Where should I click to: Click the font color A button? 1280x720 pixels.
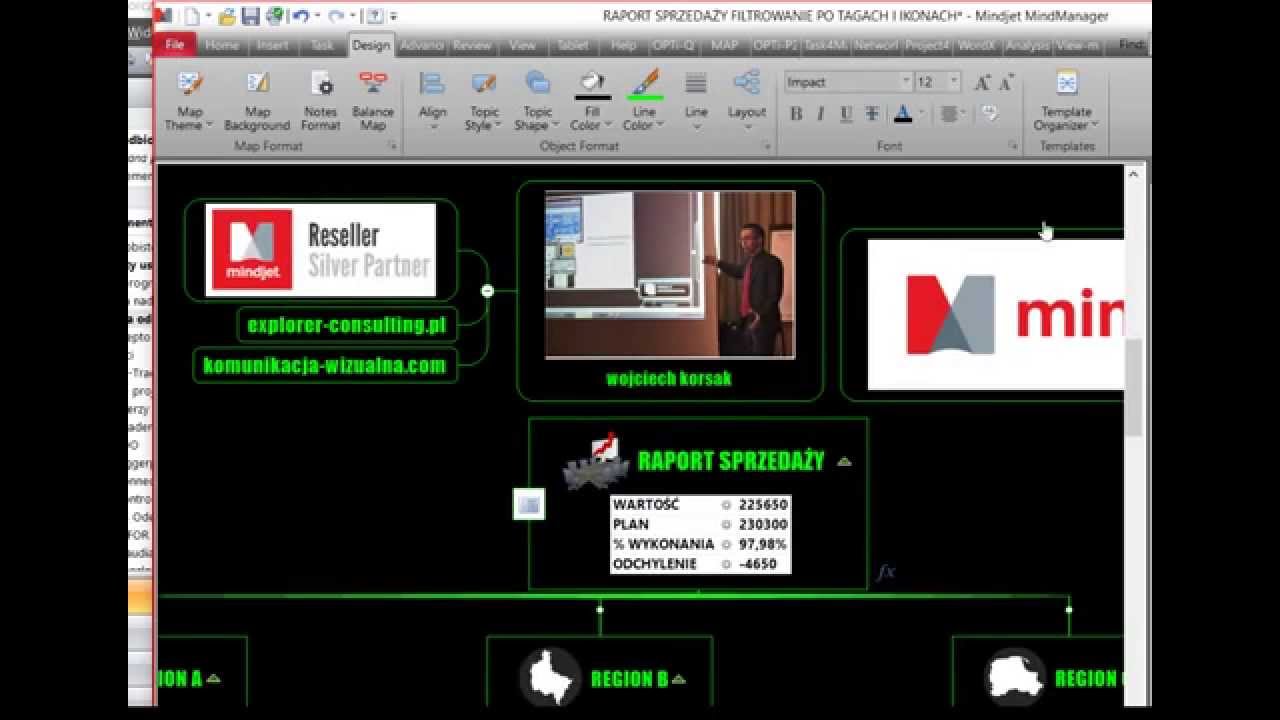[902, 114]
